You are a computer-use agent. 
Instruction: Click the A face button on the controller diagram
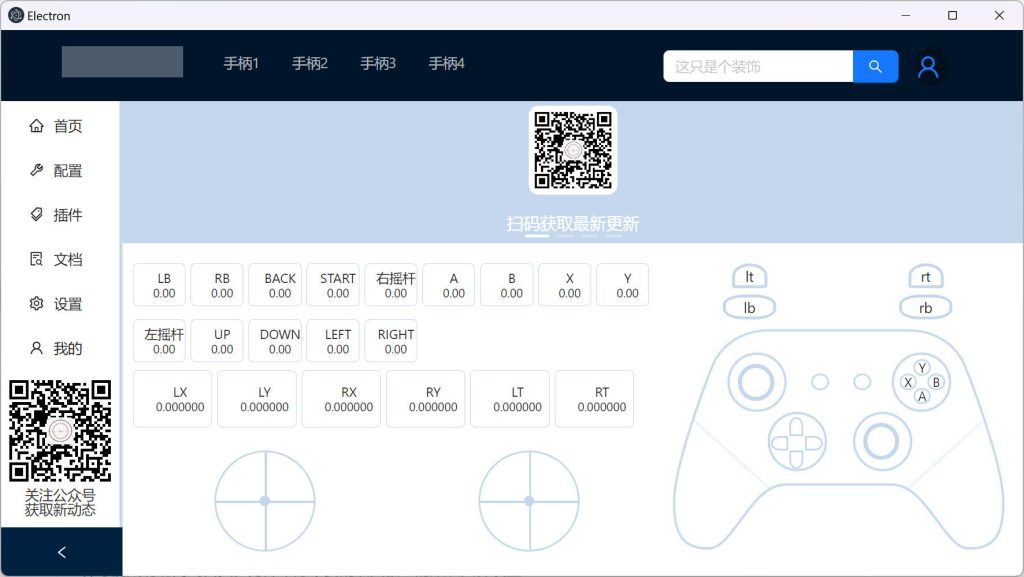tap(922, 396)
